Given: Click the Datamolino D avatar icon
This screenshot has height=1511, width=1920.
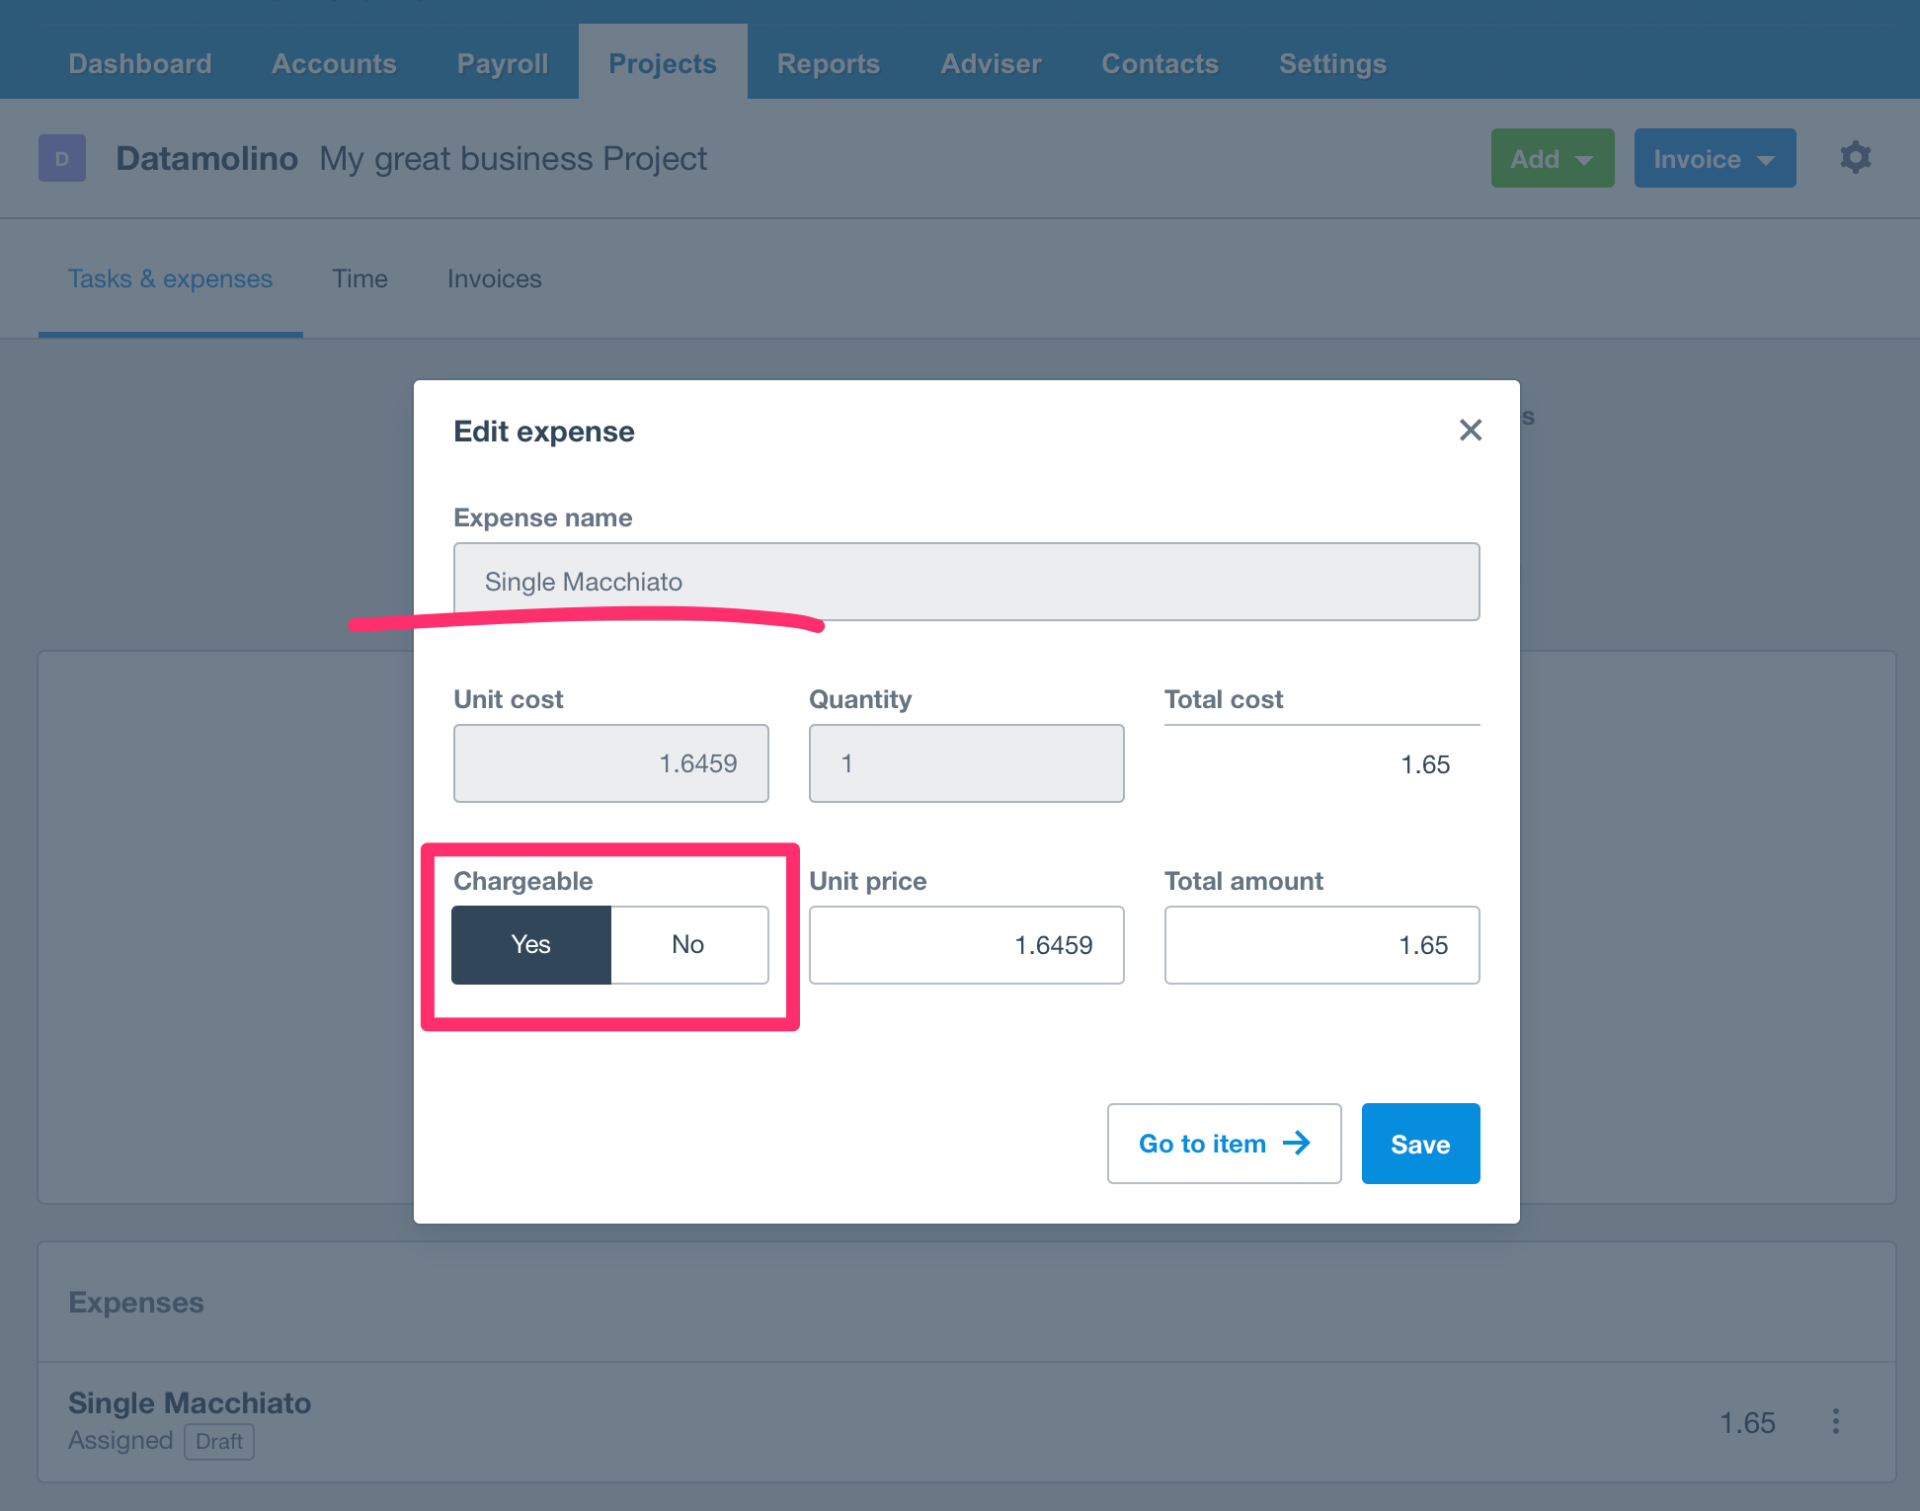Looking at the screenshot, I should pos(62,158).
